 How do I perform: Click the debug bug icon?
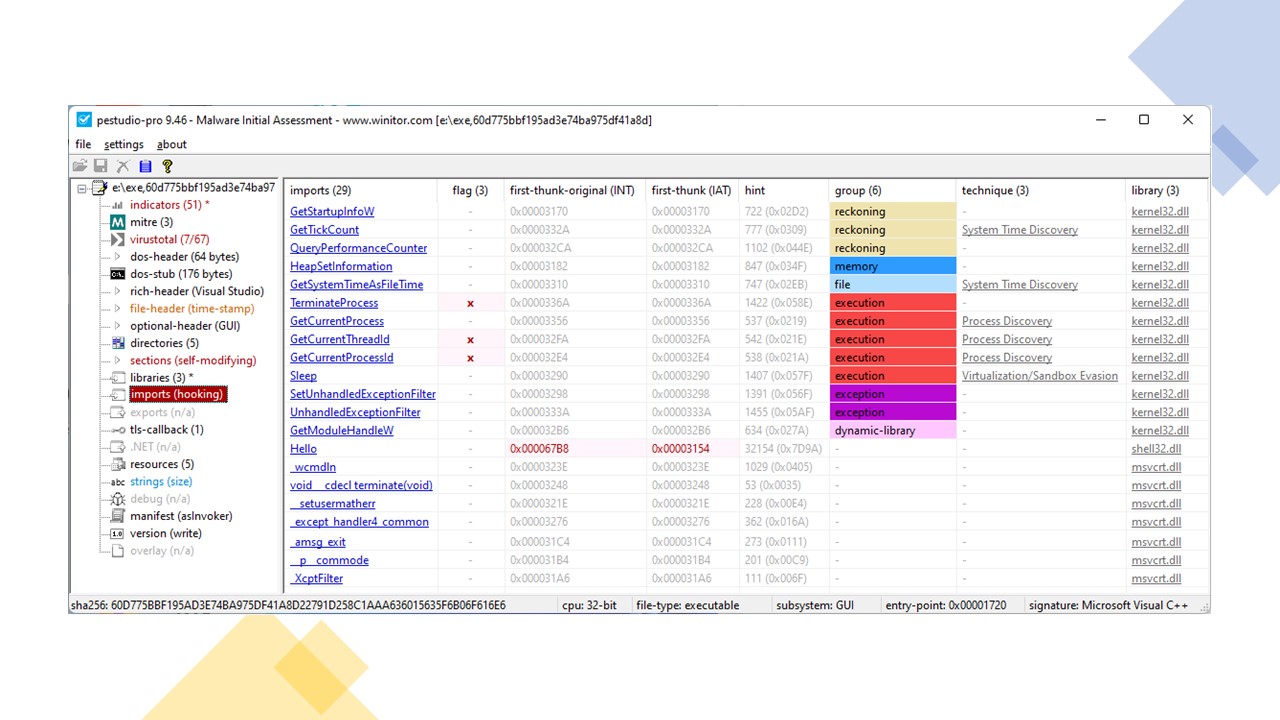pyautogui.click(x=117, y=499)
